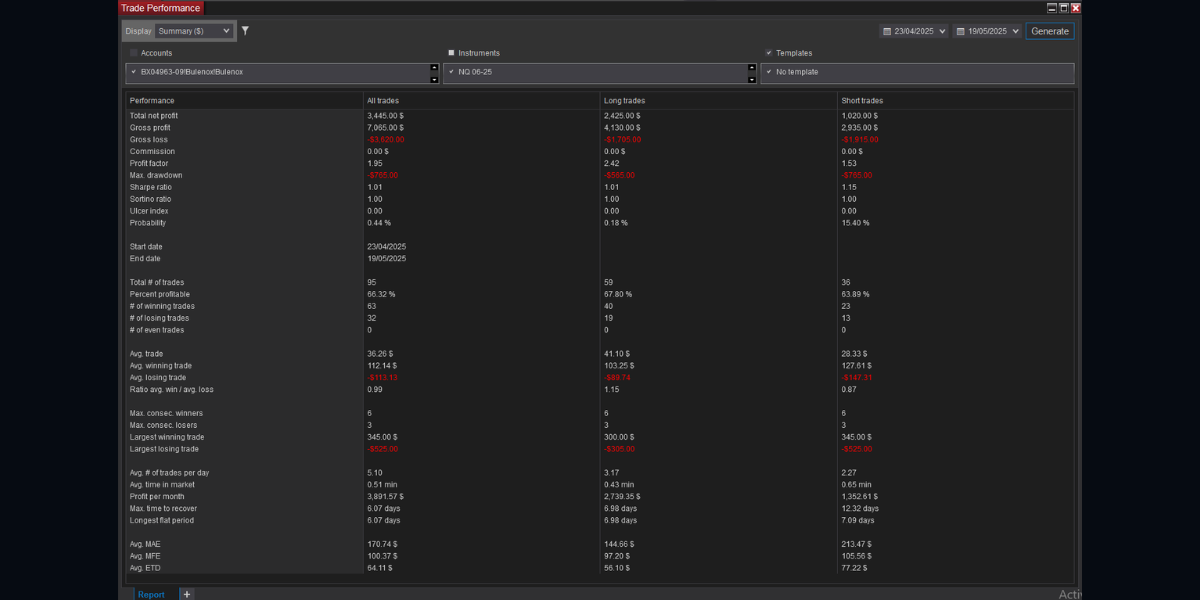Select the Profit factor row label
This screenshot has height=600, width=1200.
tap(150, 163)
